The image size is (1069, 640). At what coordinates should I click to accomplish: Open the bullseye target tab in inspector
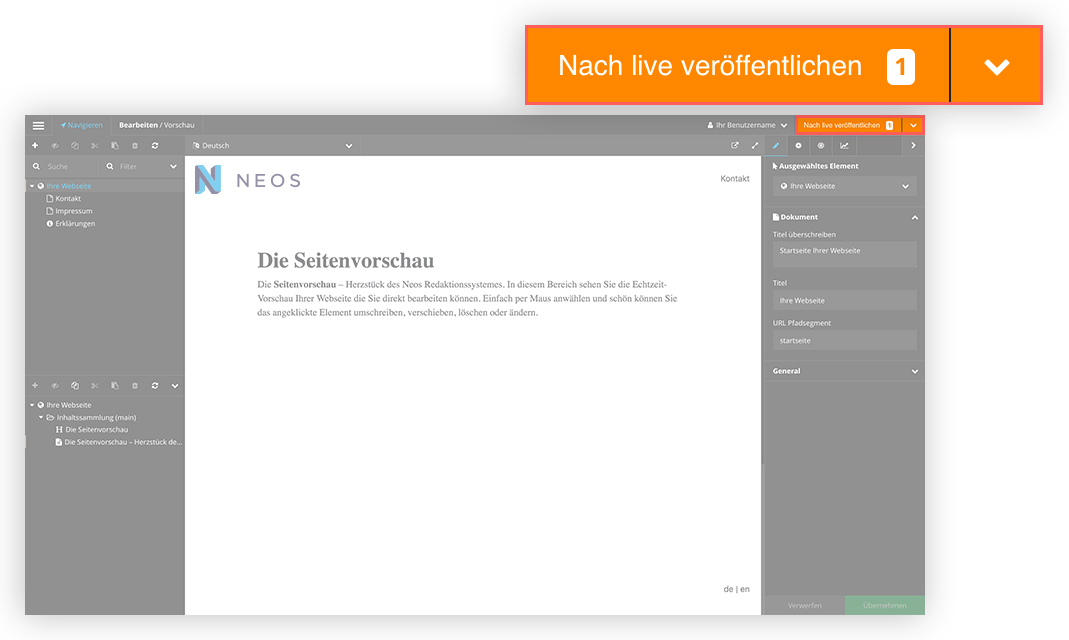821,146
